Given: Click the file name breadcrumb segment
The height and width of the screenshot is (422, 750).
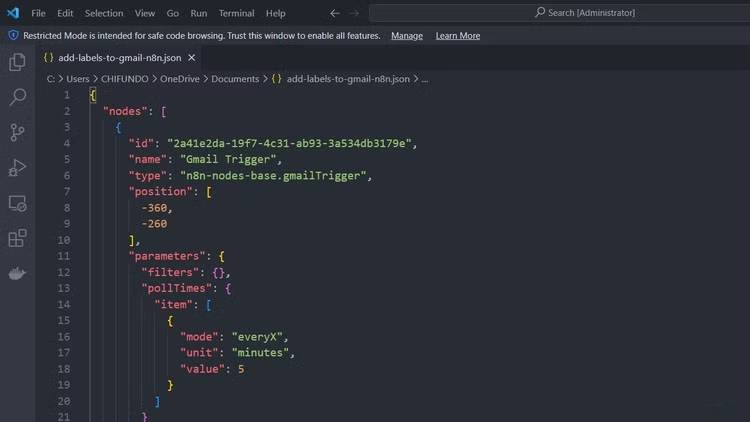Looking at the screenshot, I should click(x=348, y=79).
